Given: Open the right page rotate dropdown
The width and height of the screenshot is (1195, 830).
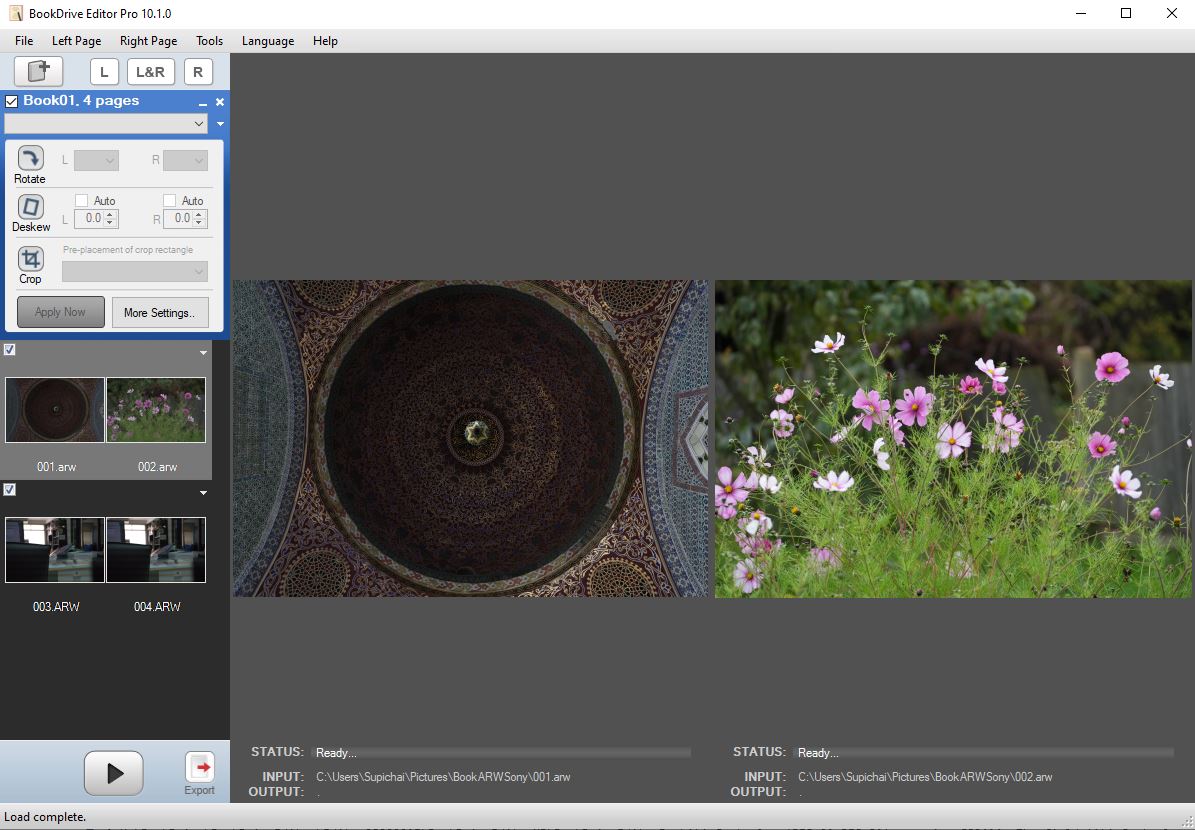Looking at the screenshot, I should tap(185, 160).
